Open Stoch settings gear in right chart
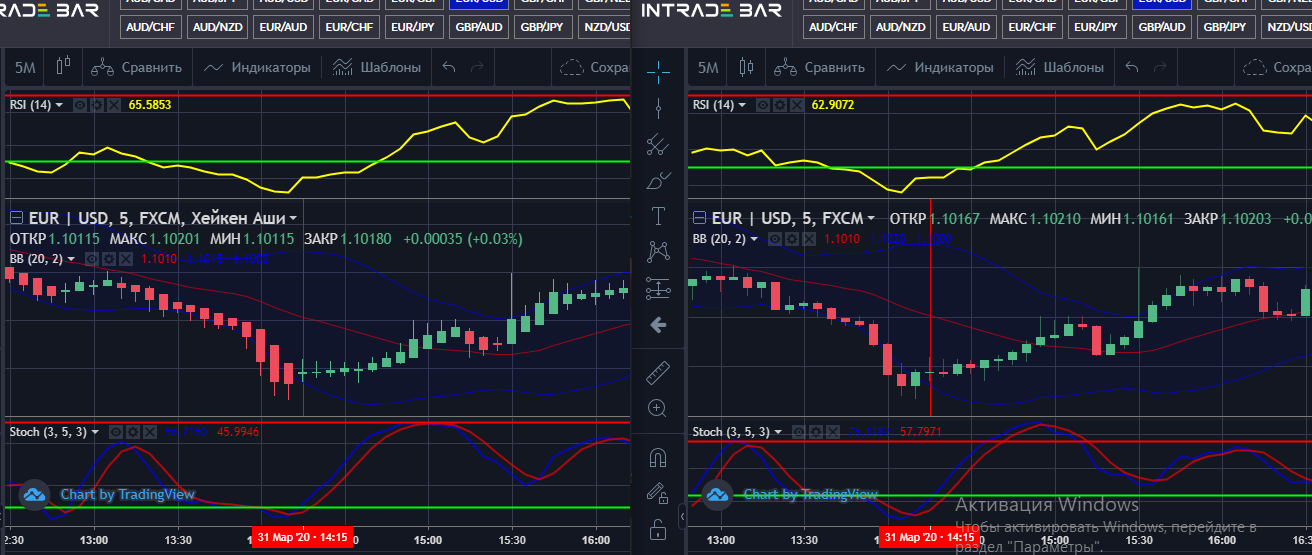Viewport: 1312px width, 555px height. 816,432
